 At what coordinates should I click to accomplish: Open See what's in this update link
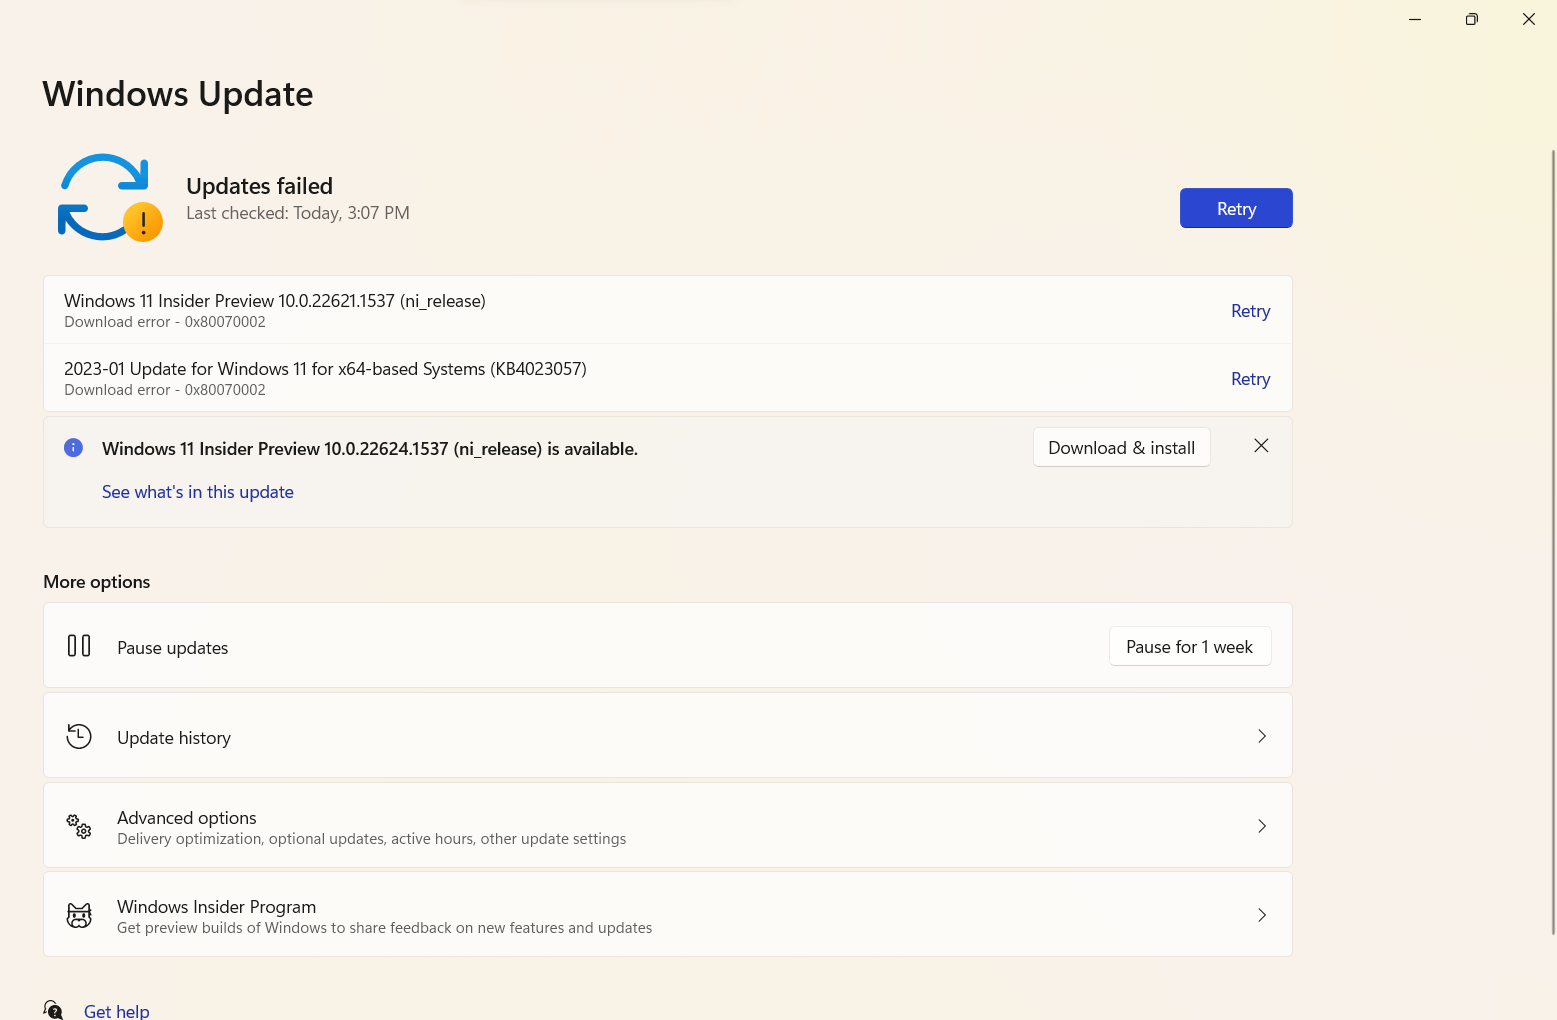[198, 492]
